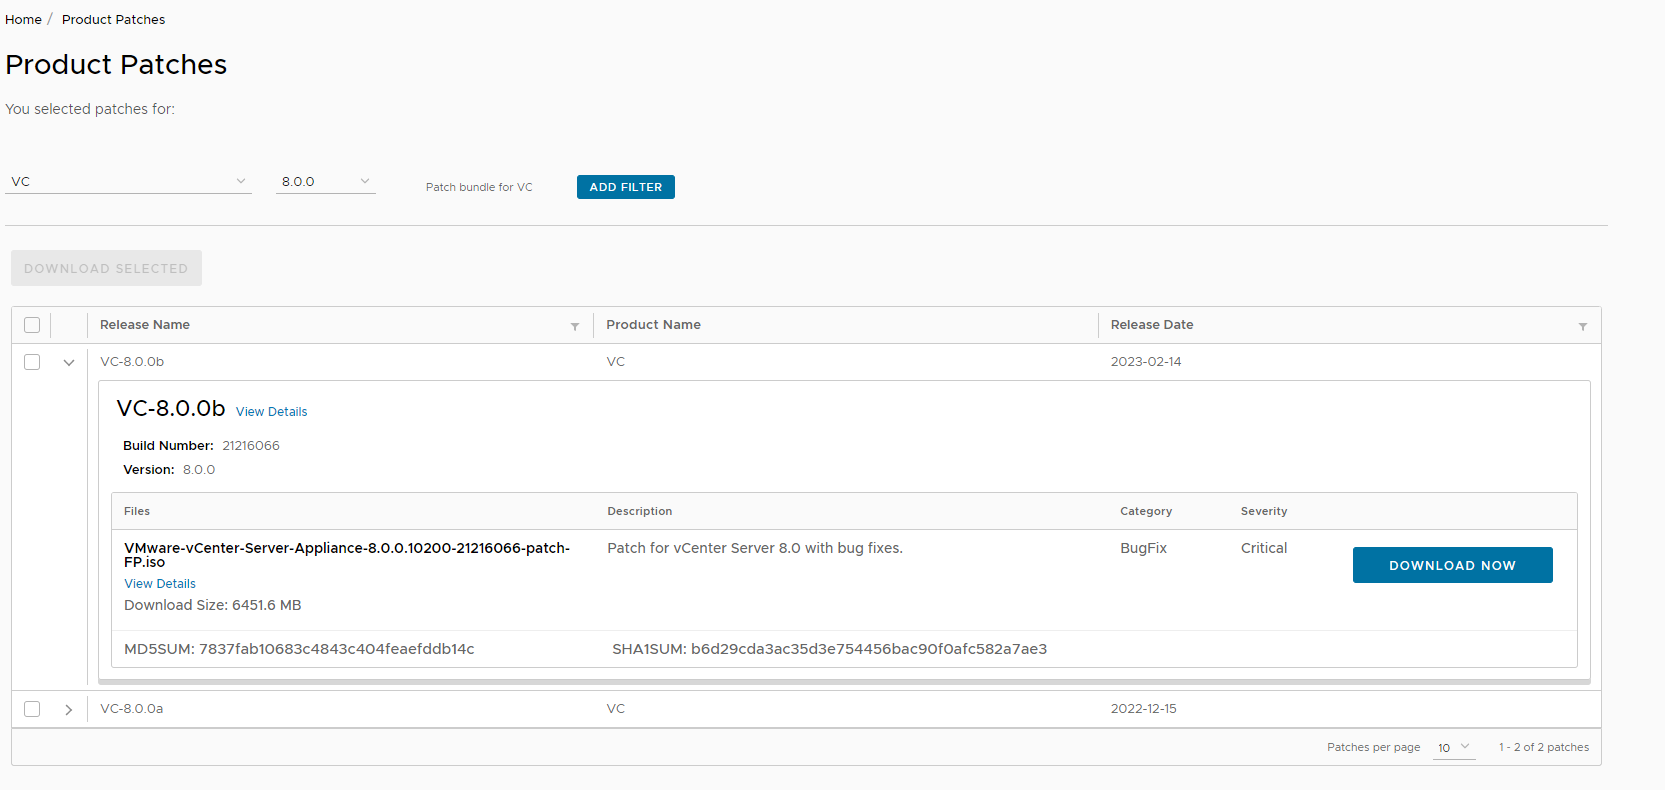Open the Release Date column filter icon
The height and width of the screenshot is (790, 1665).
coord(1583,326)
